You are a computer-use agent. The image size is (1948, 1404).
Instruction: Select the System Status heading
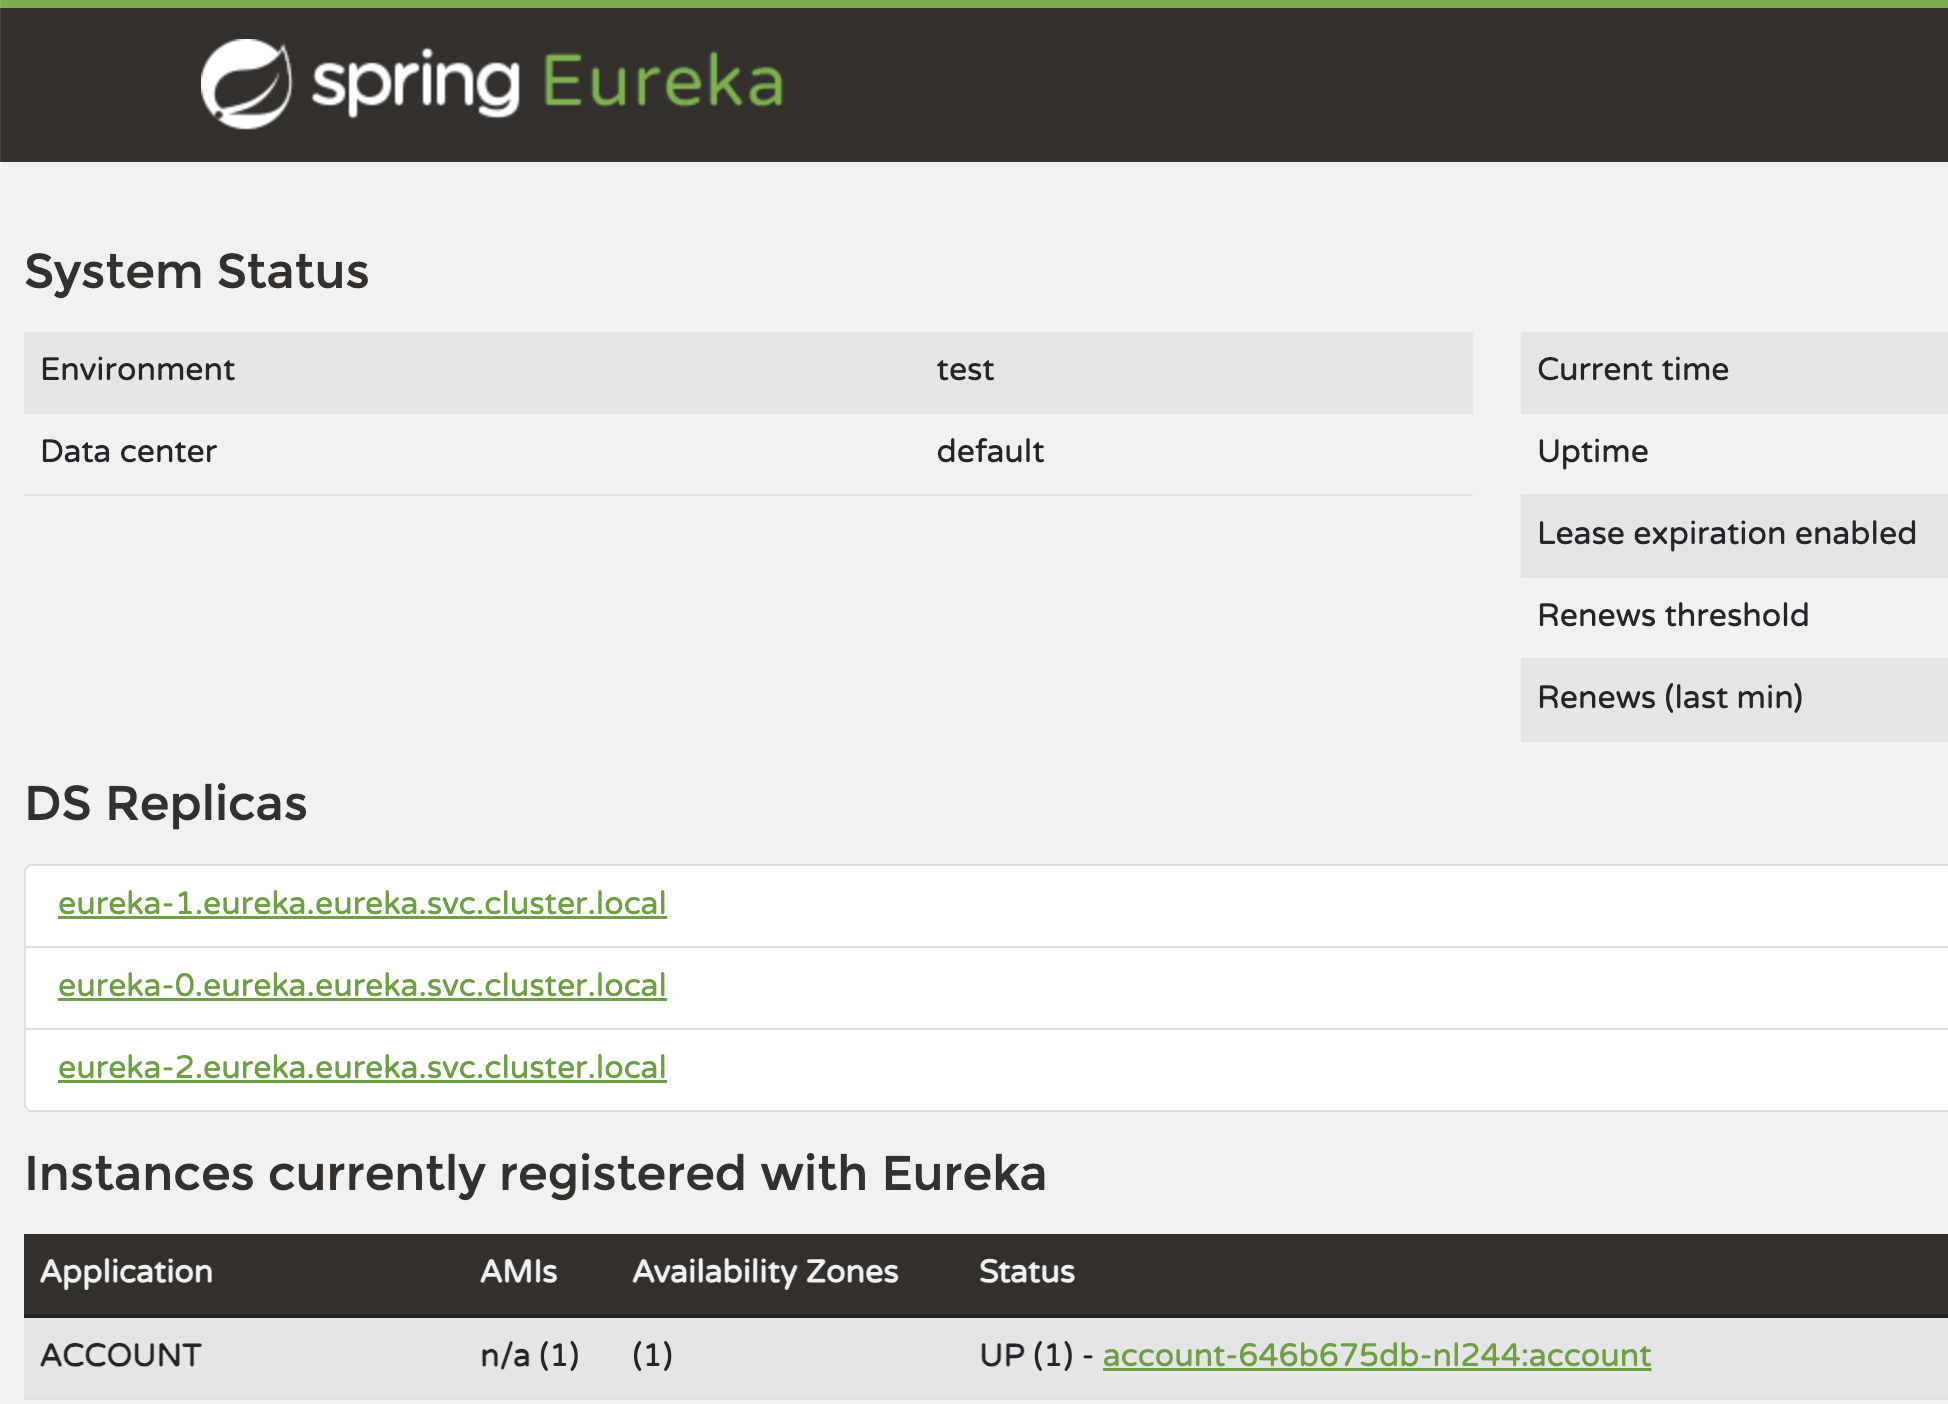[197, 268]
